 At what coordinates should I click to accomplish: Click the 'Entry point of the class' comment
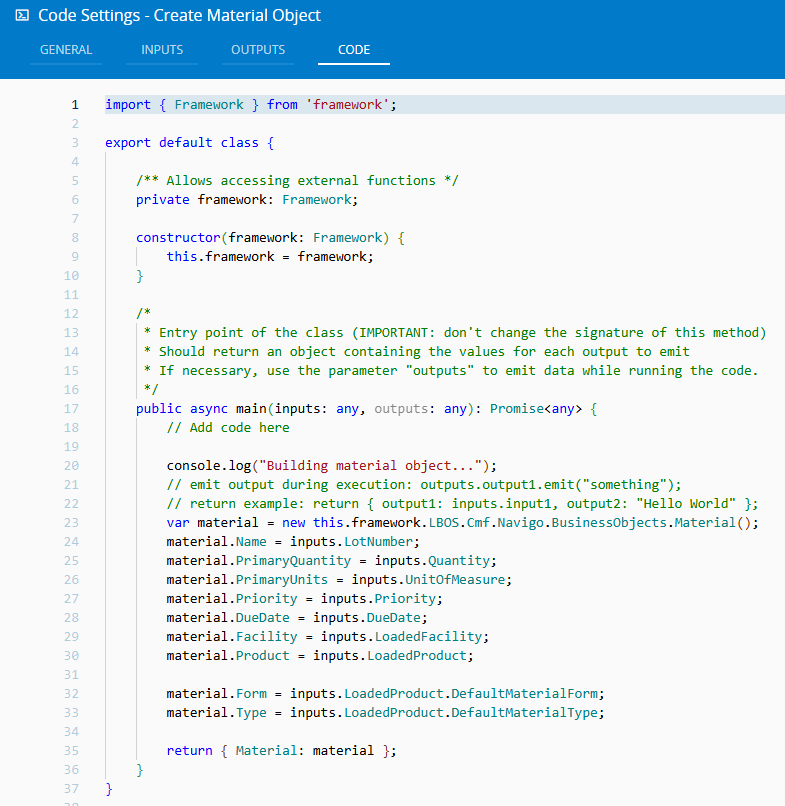(455, 333)
